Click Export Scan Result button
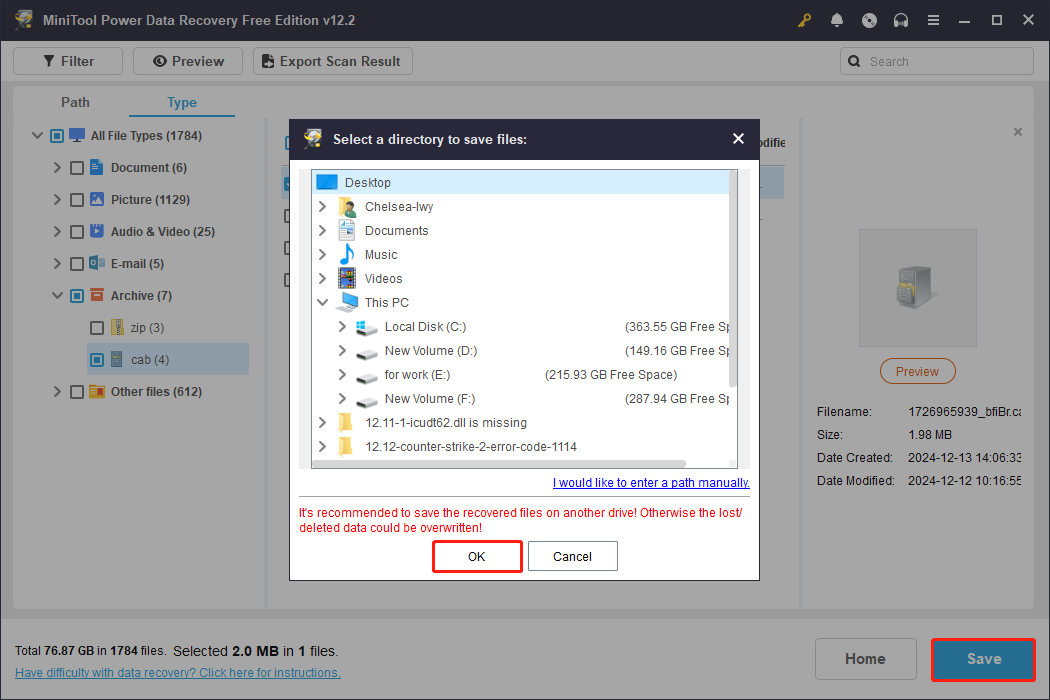The width and height of the screenshot is (1050, 700). tap(333, 61)
